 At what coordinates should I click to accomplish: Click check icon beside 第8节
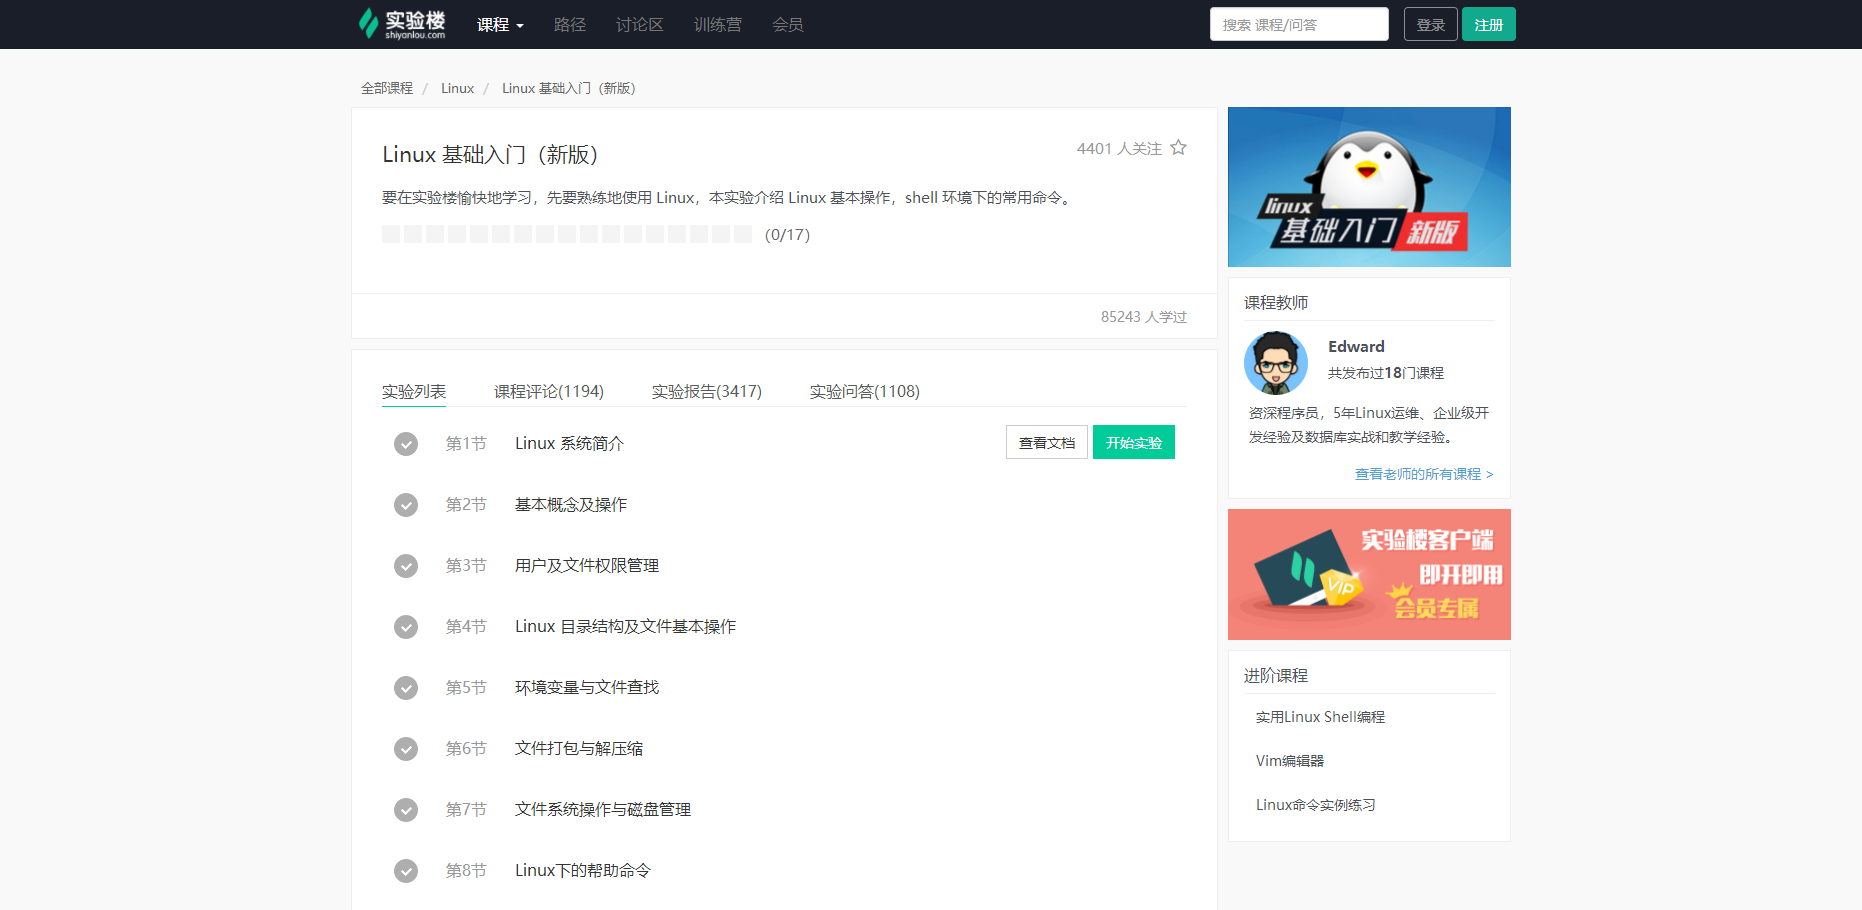[x=406, y=870]
